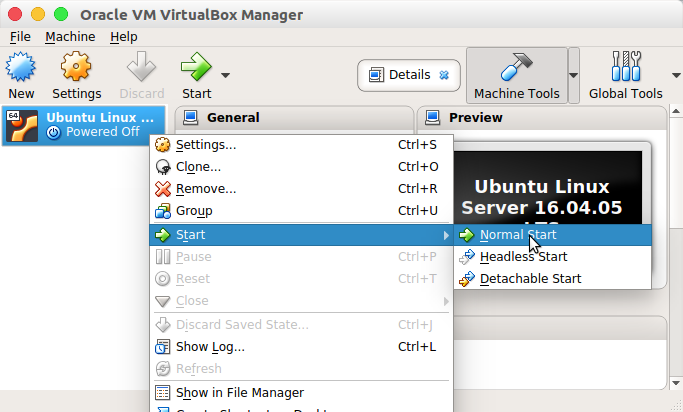This screenshot has height=412, width=683.
Task: Click the greyed Discard Saved State icon
Action: [162, 324]
